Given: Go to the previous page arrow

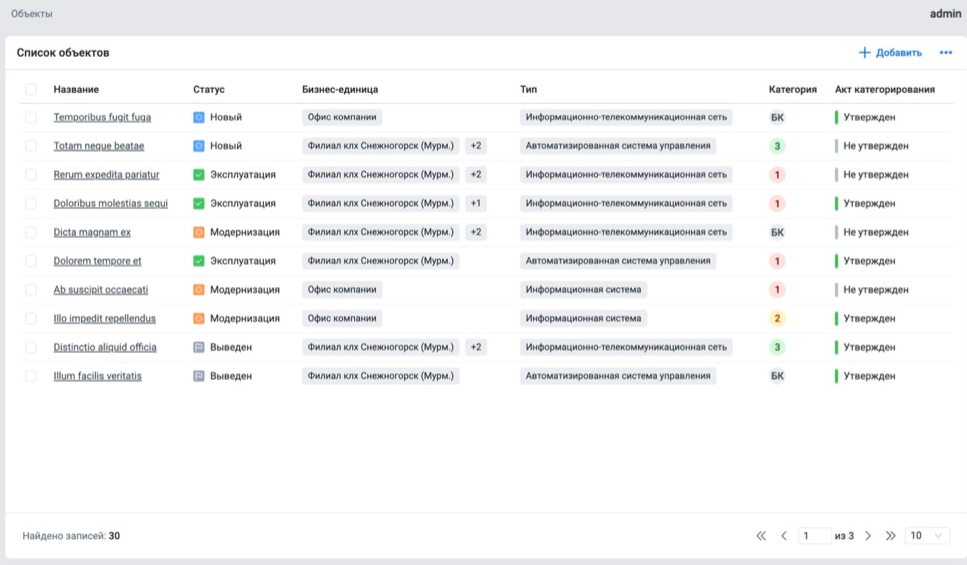Looking at the screenshot, I should pos(784,536).
